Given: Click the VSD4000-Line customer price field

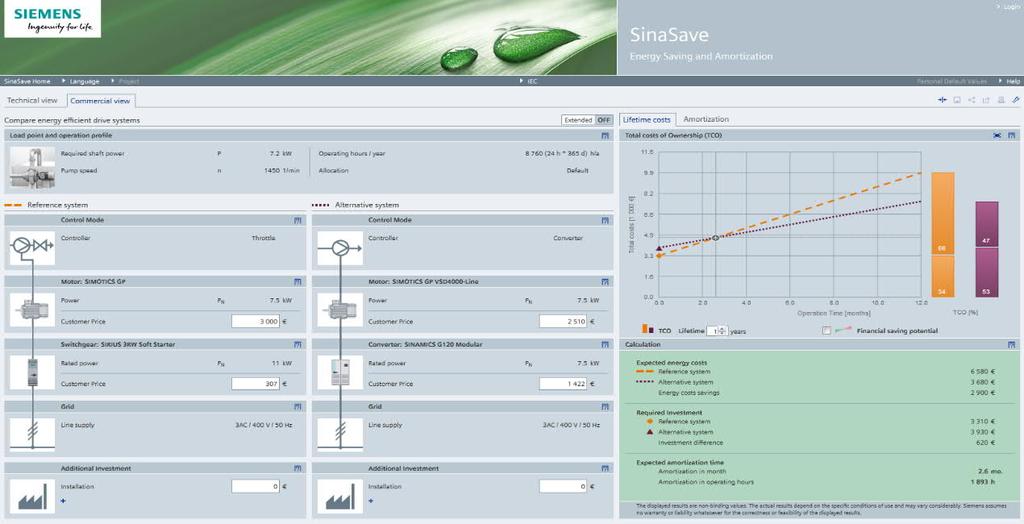Looking at the screenshot, I should [564, 321].
